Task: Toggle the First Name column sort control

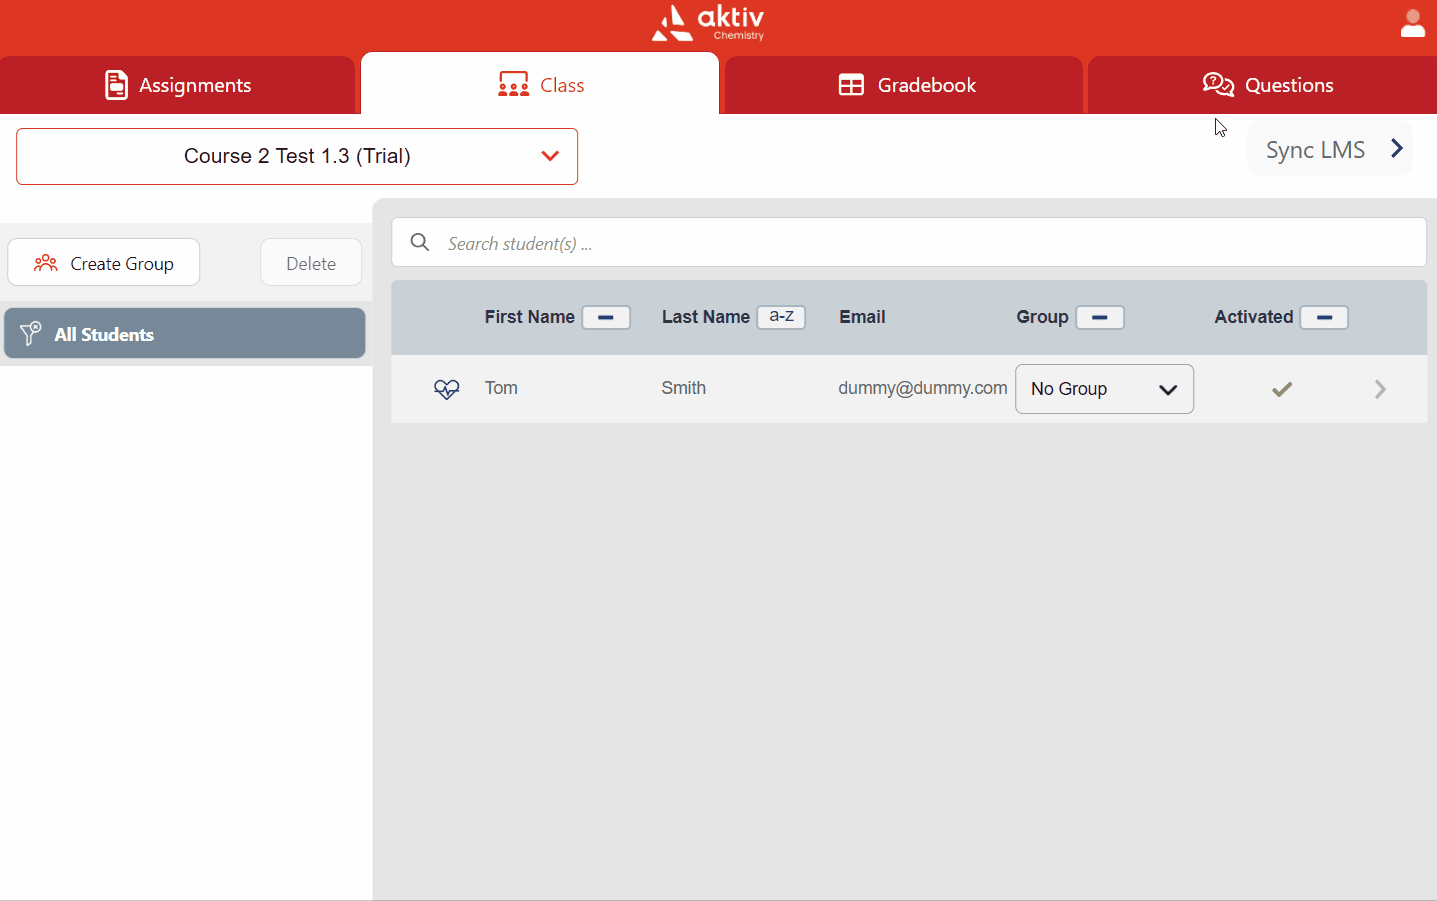Action: 606,317
